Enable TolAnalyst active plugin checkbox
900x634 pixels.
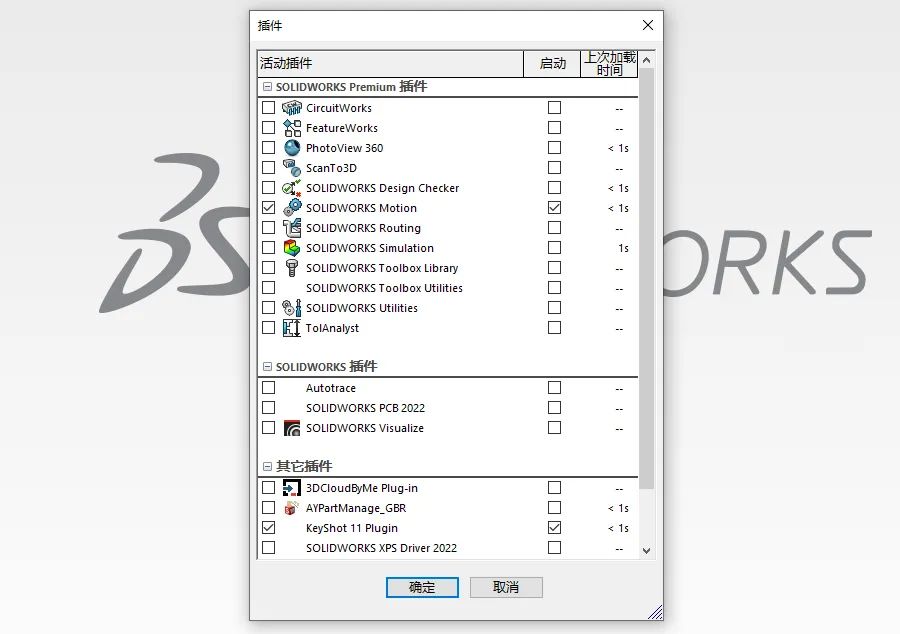click(x=268, y=328)
